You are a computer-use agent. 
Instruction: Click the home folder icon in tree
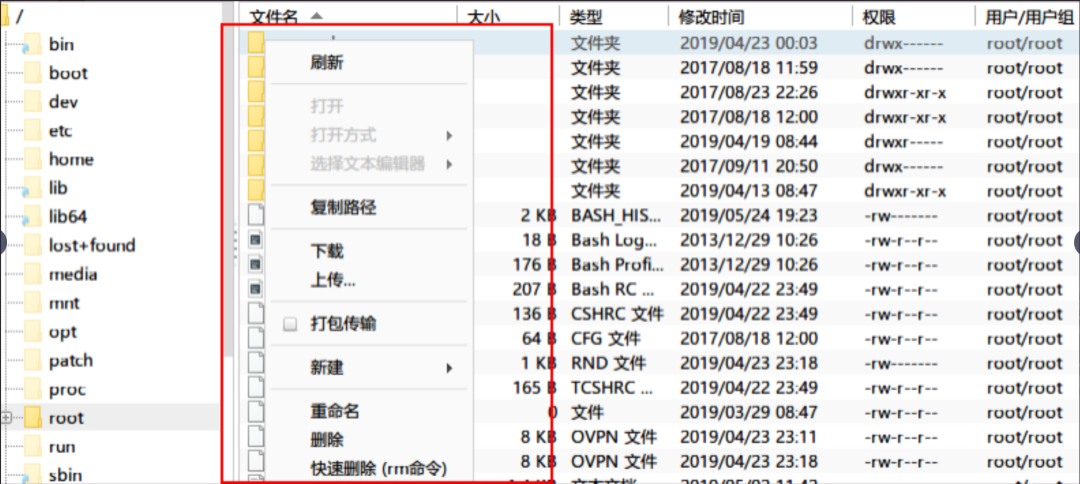pyautogui.click(x=32, y=159)
